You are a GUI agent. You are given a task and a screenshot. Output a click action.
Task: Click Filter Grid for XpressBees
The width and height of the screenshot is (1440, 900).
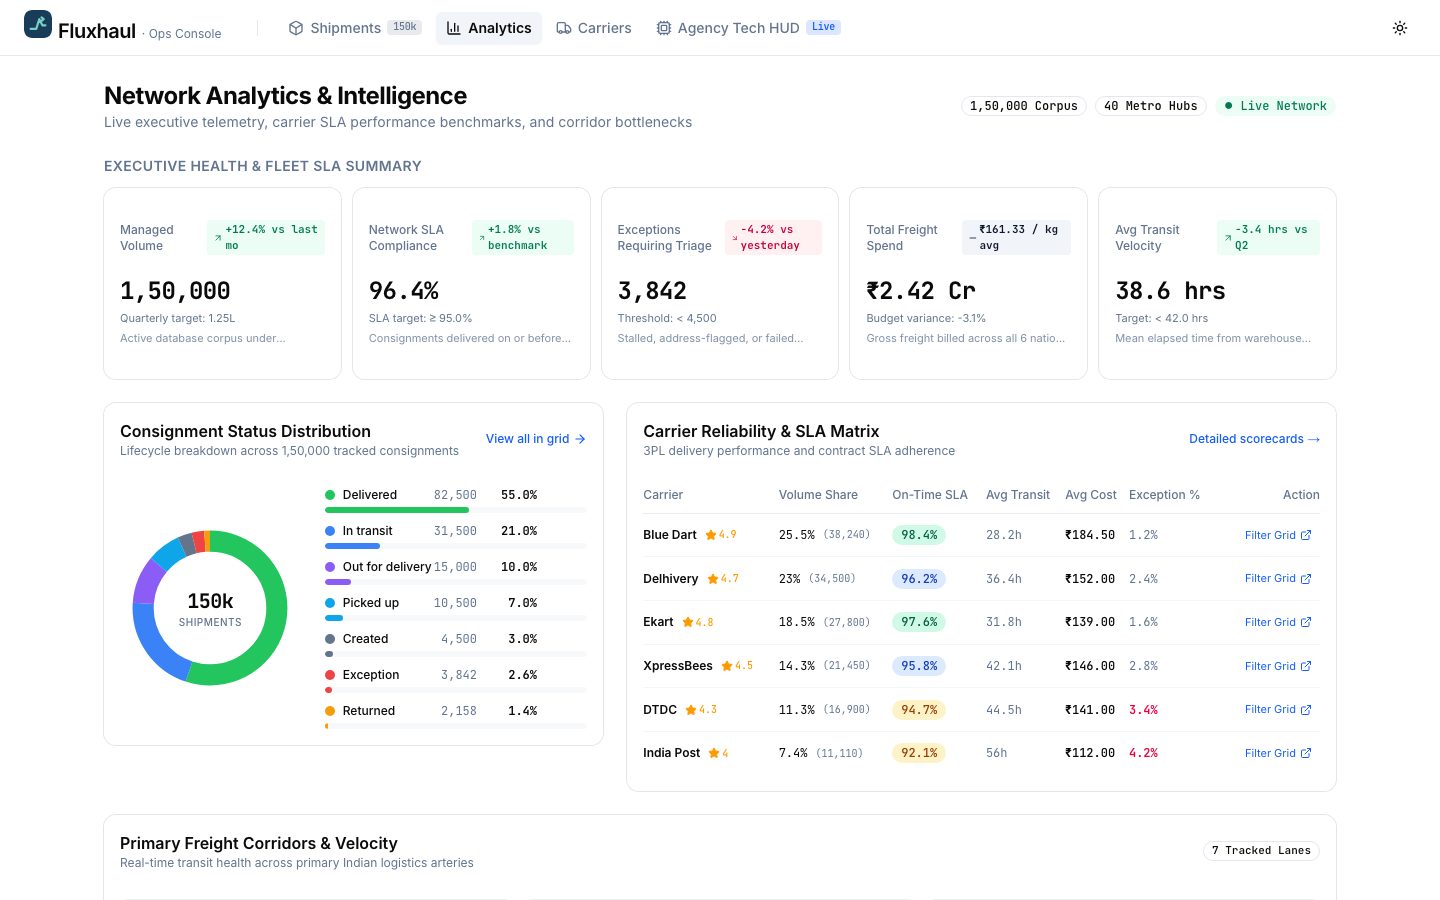pos(1278,666)
